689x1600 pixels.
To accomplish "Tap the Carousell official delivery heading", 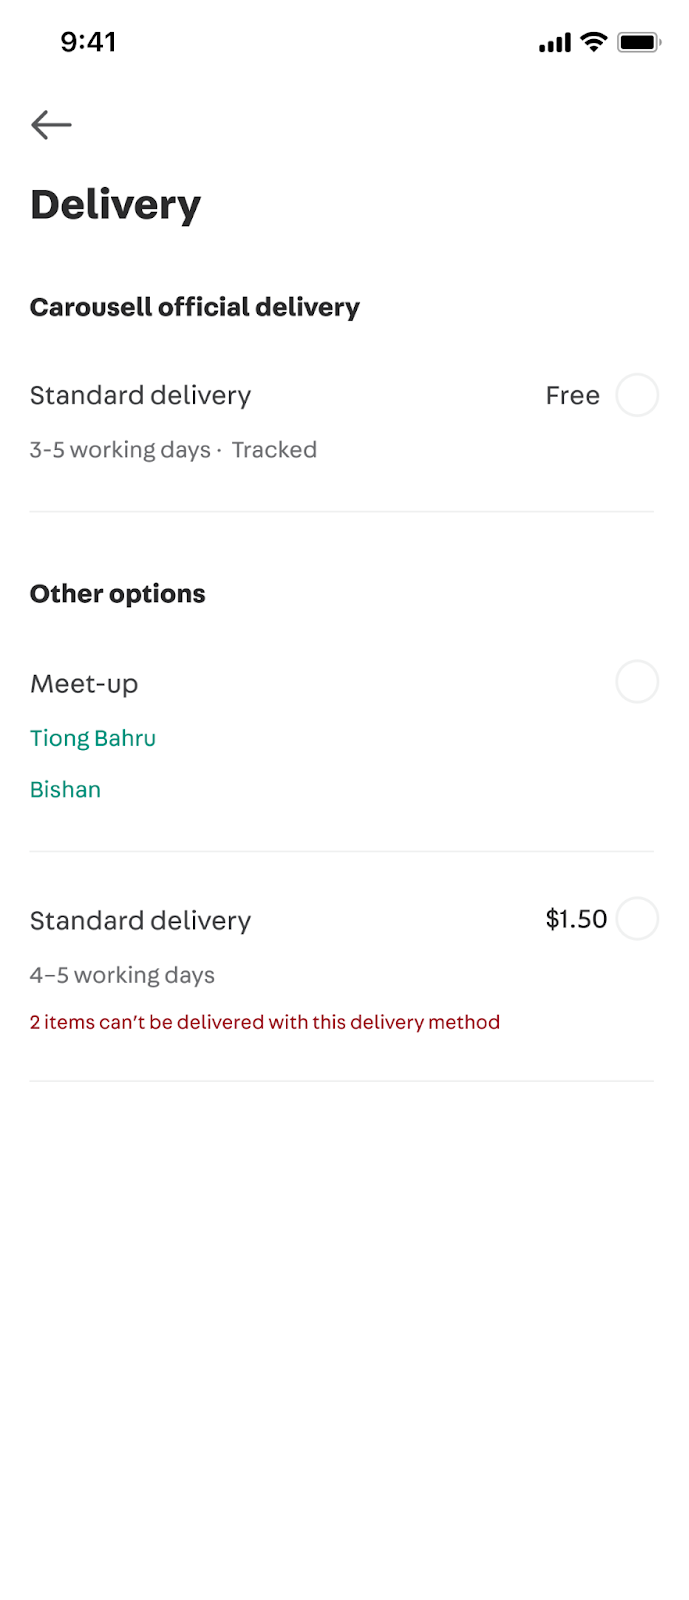I will pyautogui.click(x=195, y=307).
